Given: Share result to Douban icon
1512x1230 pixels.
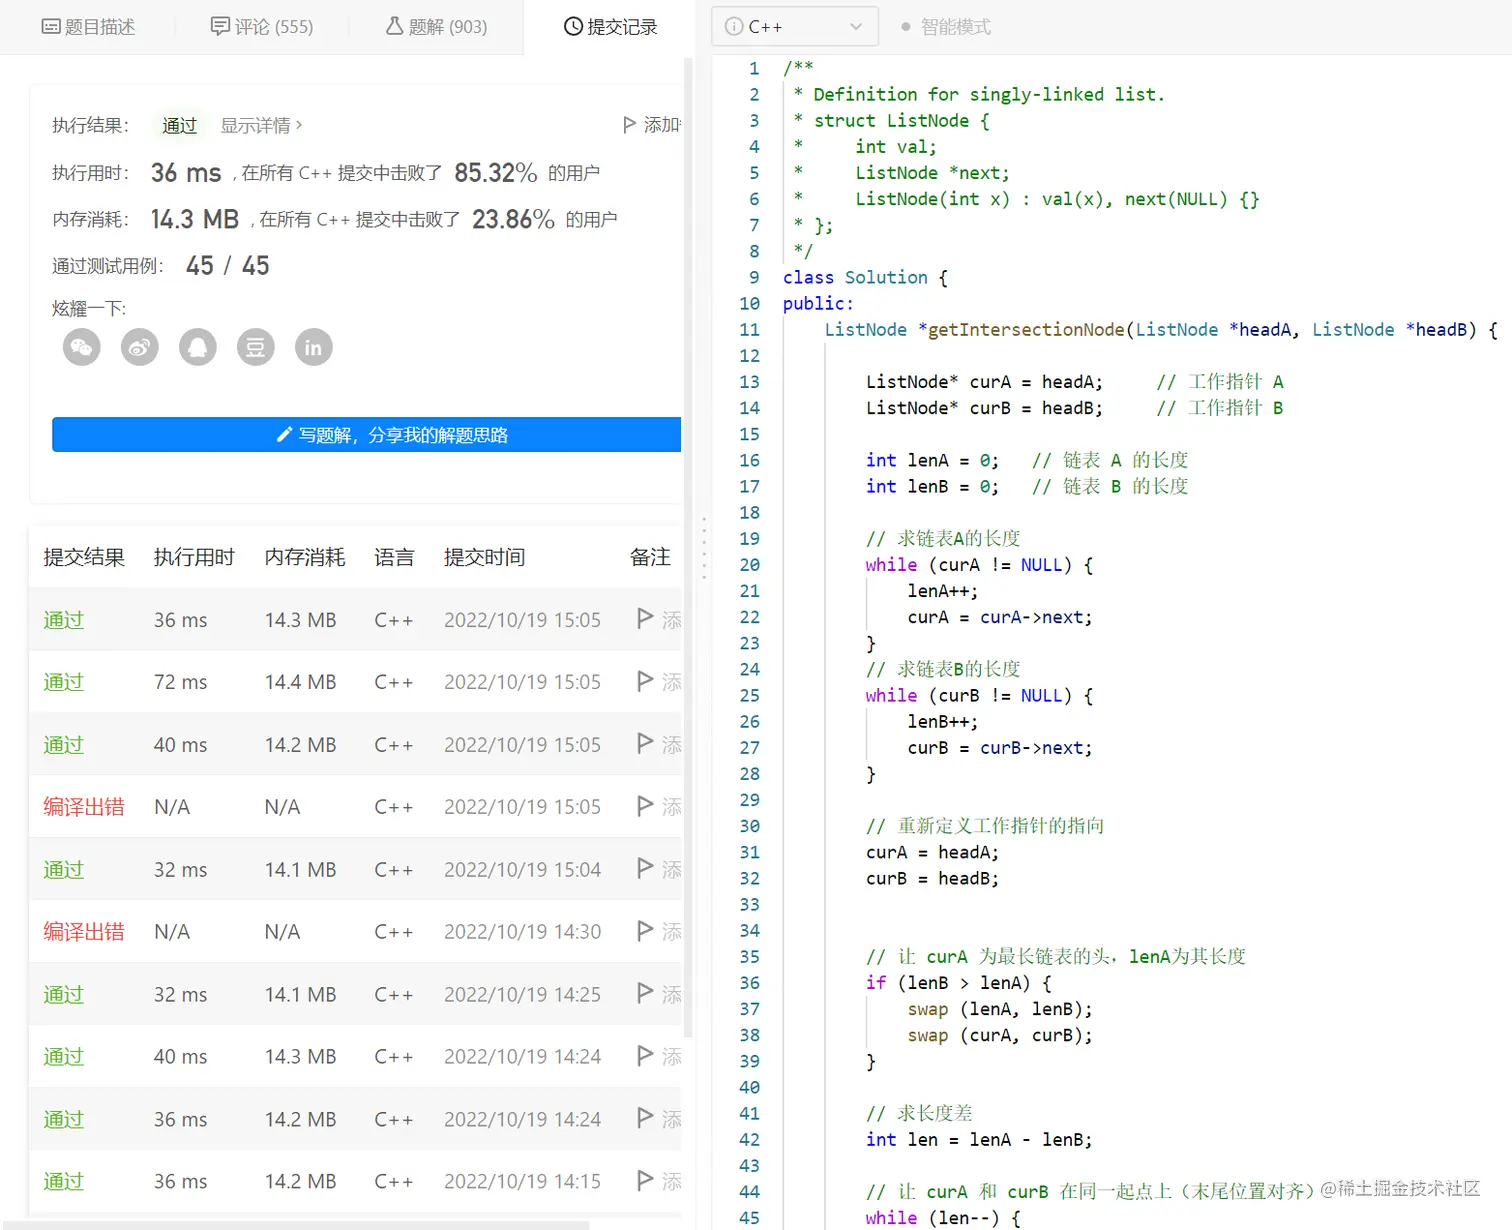Looking at the screenshot, I should click(256, 347).
